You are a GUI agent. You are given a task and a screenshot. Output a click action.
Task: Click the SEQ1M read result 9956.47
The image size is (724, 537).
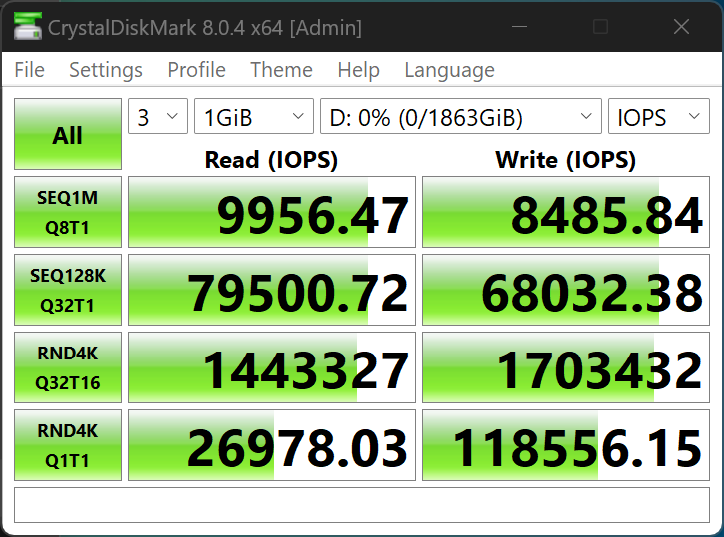[272, 212]
